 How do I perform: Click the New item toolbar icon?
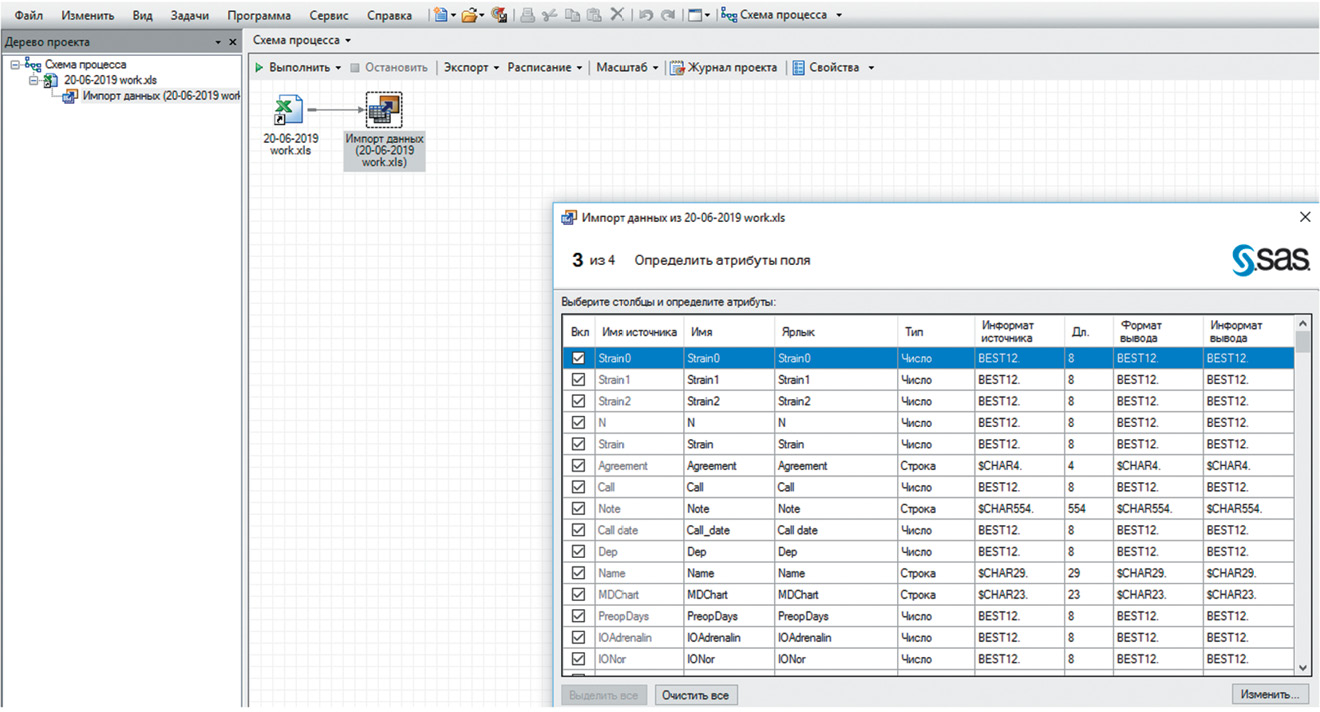[x=440, y=15]
